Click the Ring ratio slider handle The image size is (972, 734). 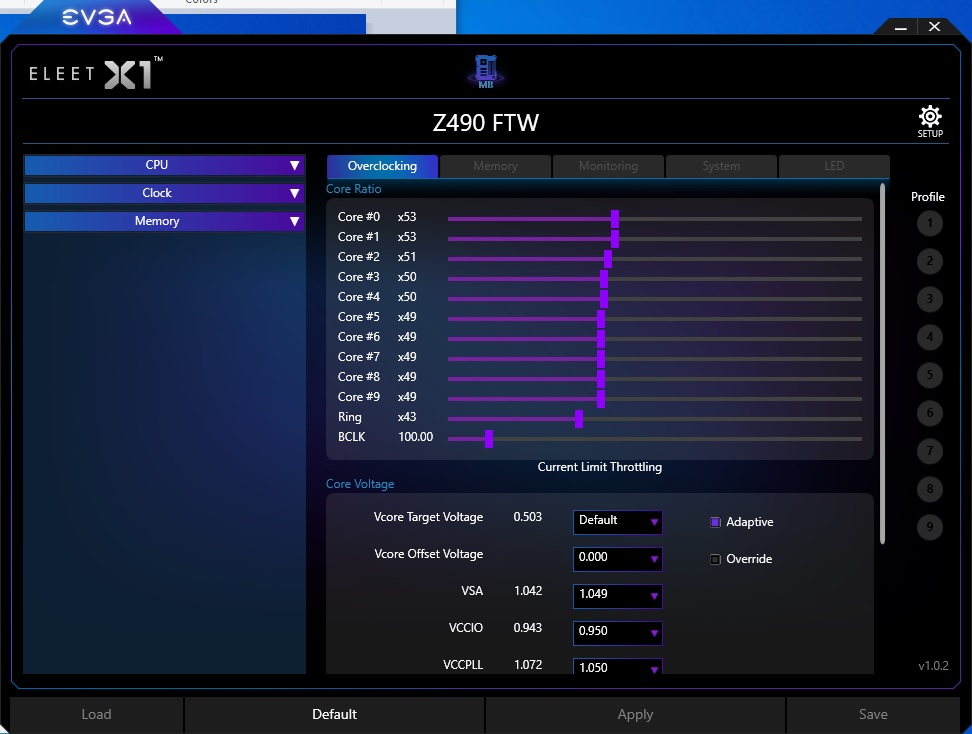(x=579, y=419)
